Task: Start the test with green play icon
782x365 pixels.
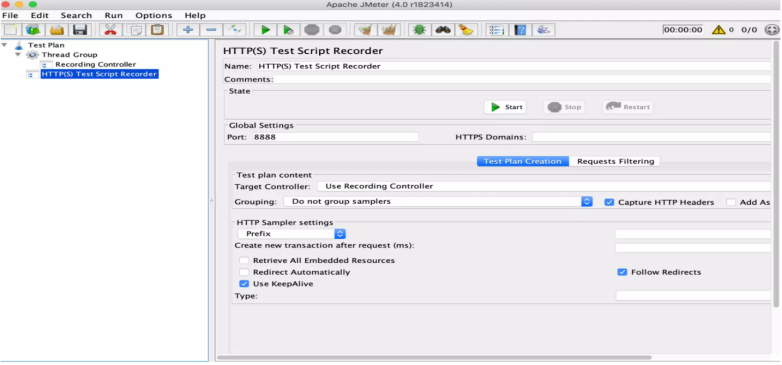Action: click(x=265, y=30)
